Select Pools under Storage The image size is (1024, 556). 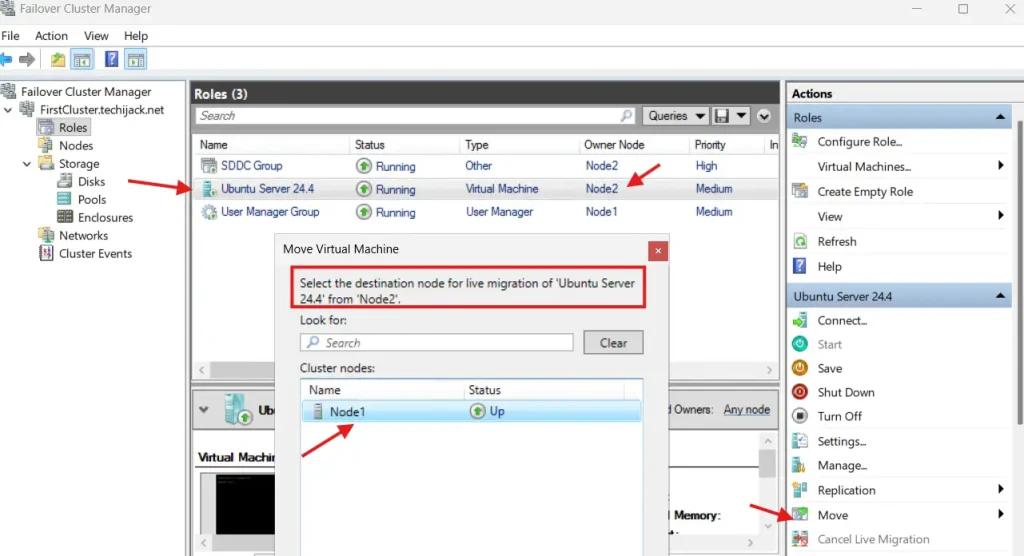pyautogui.click(x=91, y=199)
